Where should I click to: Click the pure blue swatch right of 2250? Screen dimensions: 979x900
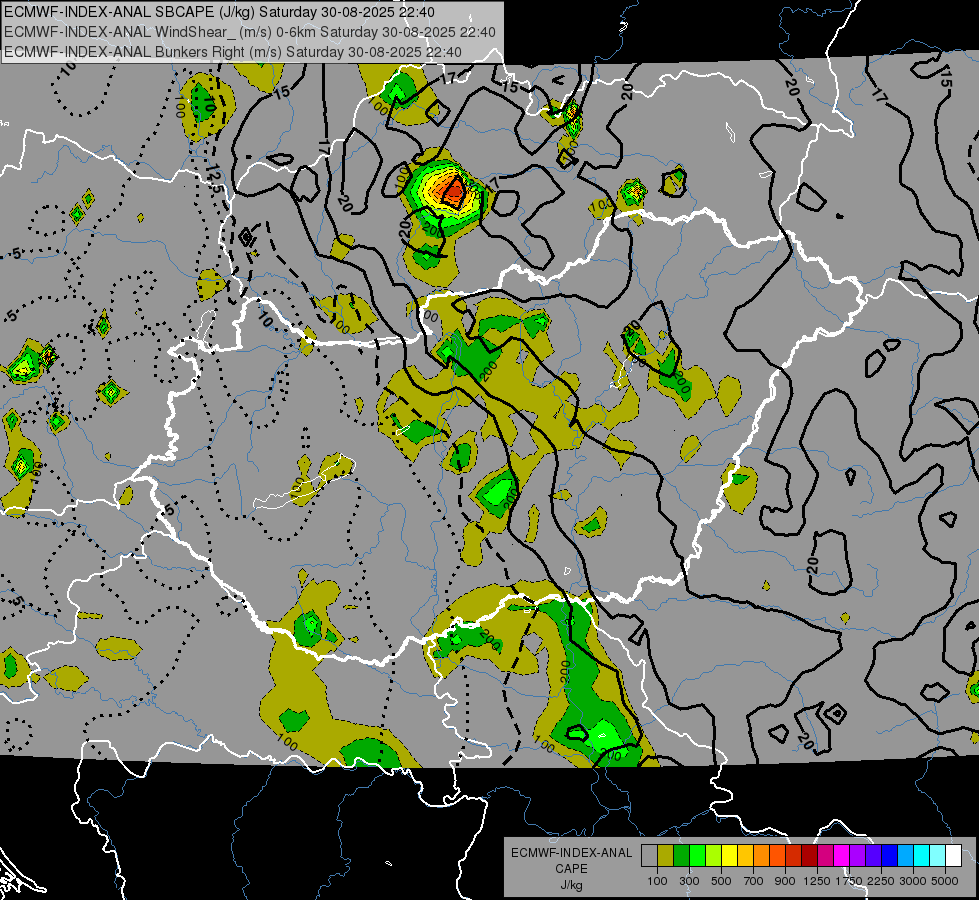(890, 855)
